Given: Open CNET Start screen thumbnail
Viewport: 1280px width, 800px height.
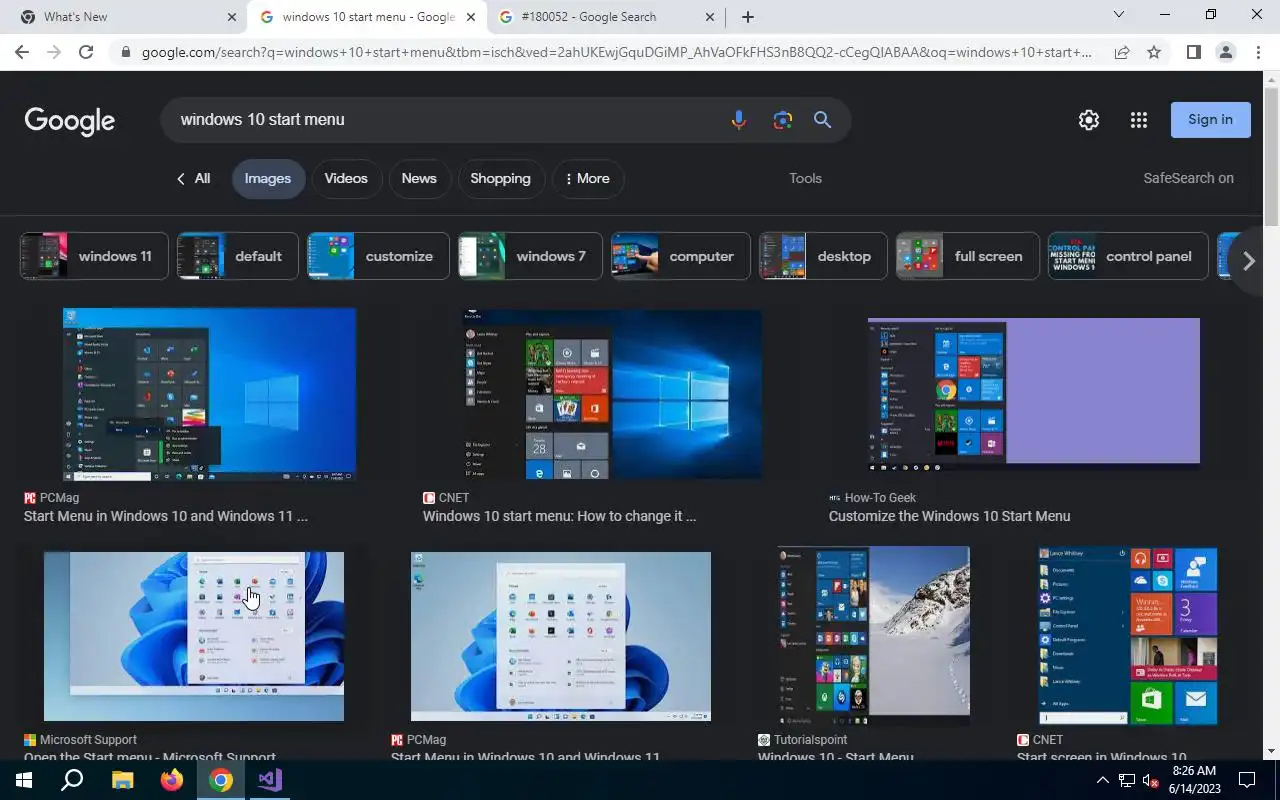Looking at the screenshot, I should click(x=1127, y=636).
